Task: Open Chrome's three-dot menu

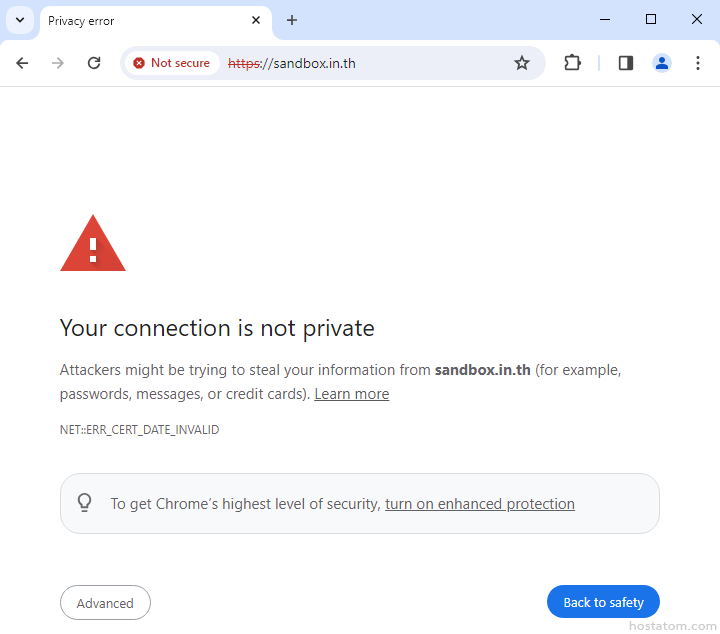Action: pos(698,63)
